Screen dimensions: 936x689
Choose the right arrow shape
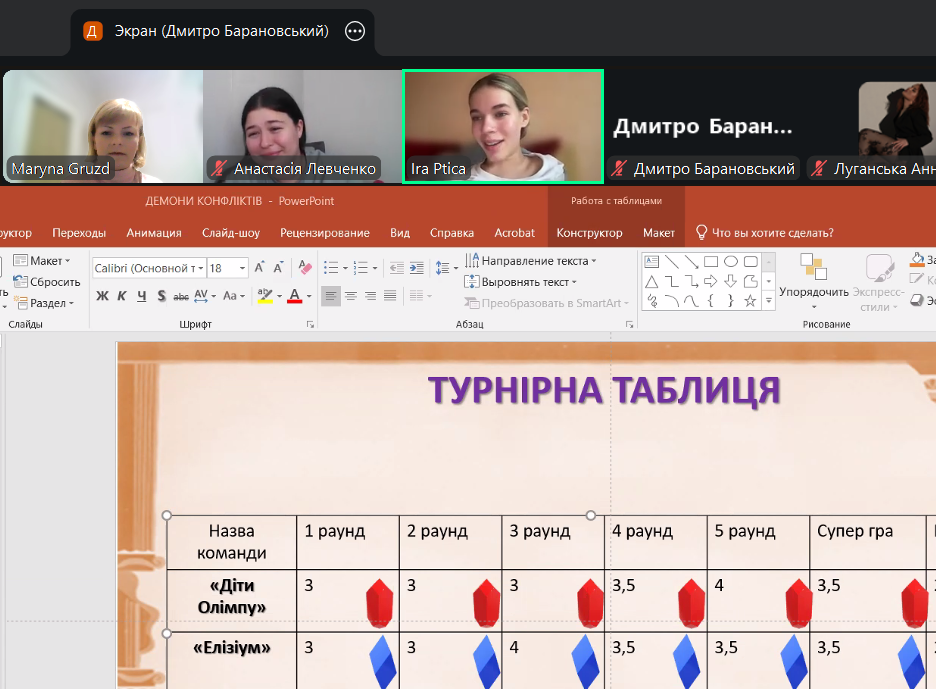pos(711,281)
